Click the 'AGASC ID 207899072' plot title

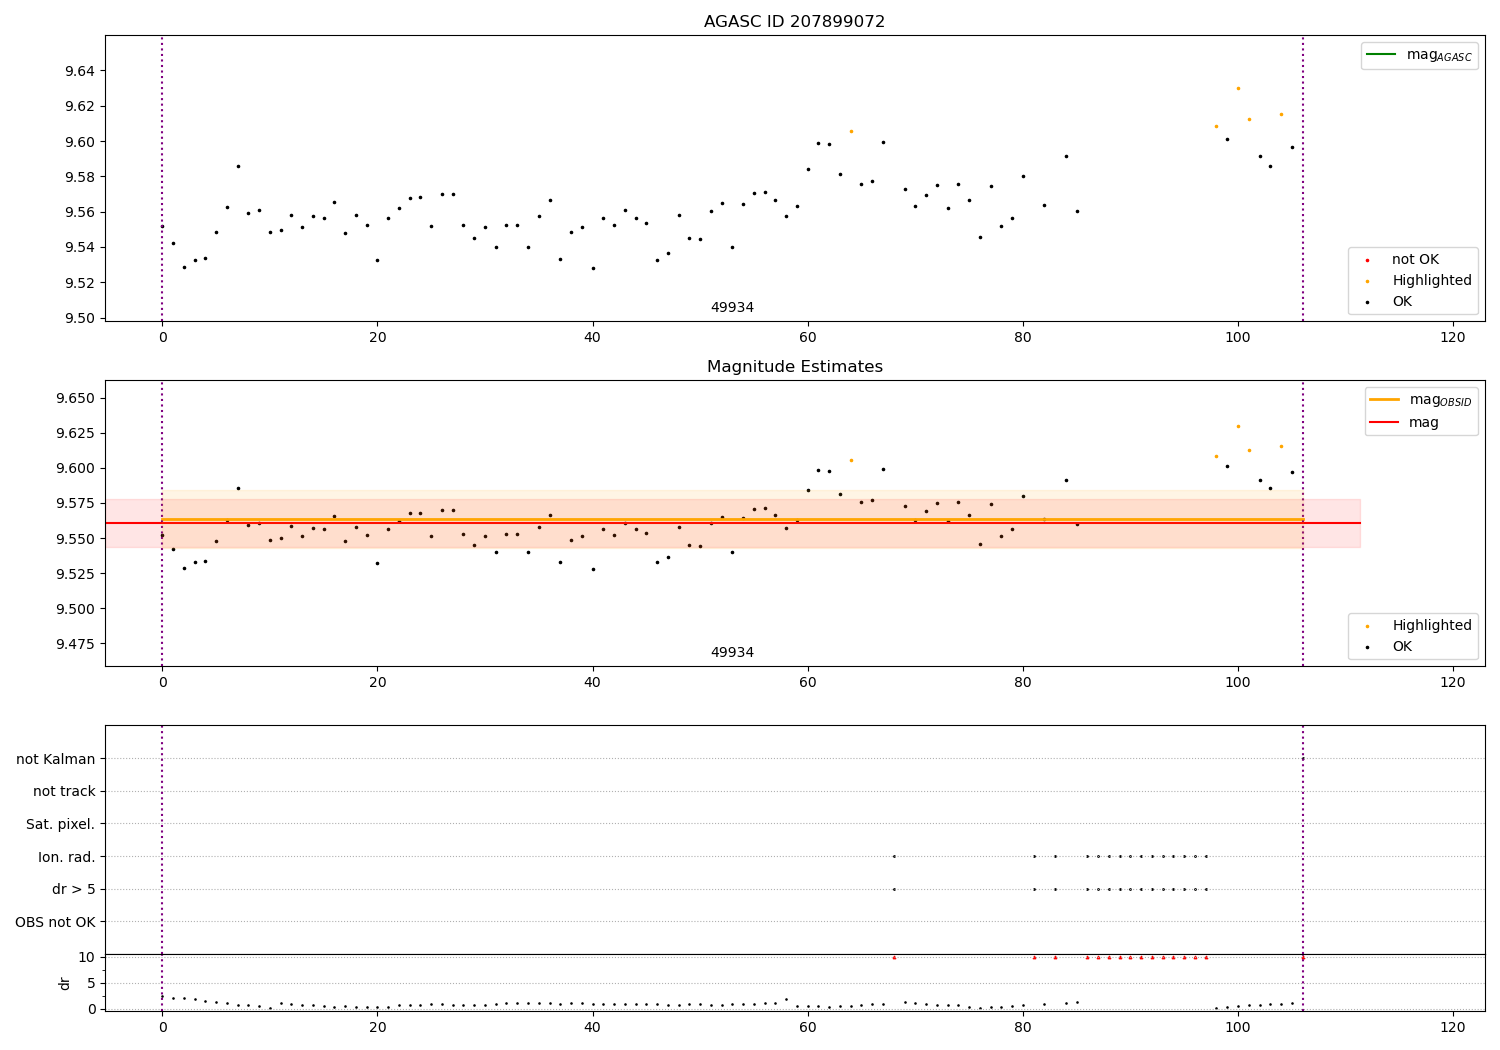point(794,22)
